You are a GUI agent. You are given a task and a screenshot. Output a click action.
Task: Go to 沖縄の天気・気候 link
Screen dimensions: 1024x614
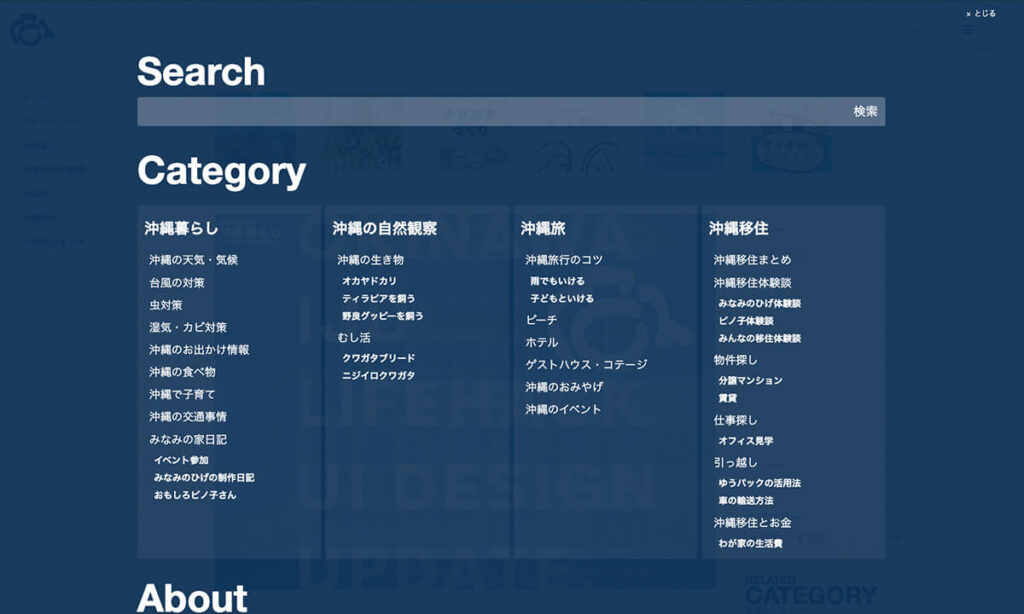(x=193, y=260)
